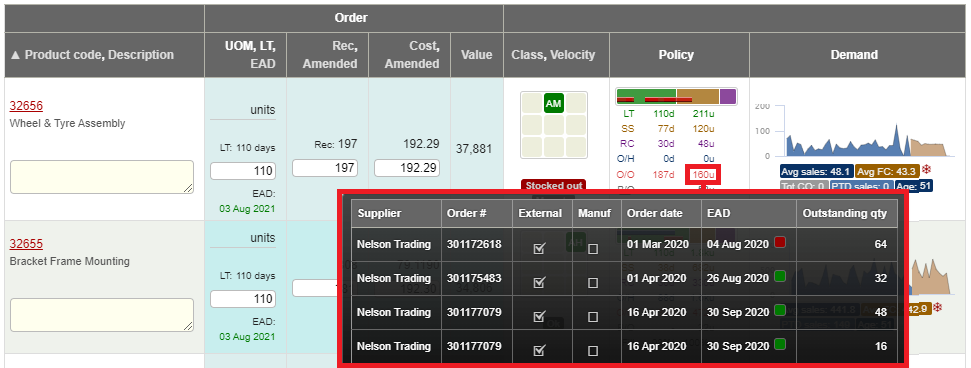
Task: Toggle External checkbox for order 301175483
Action: tap(539, 283)
